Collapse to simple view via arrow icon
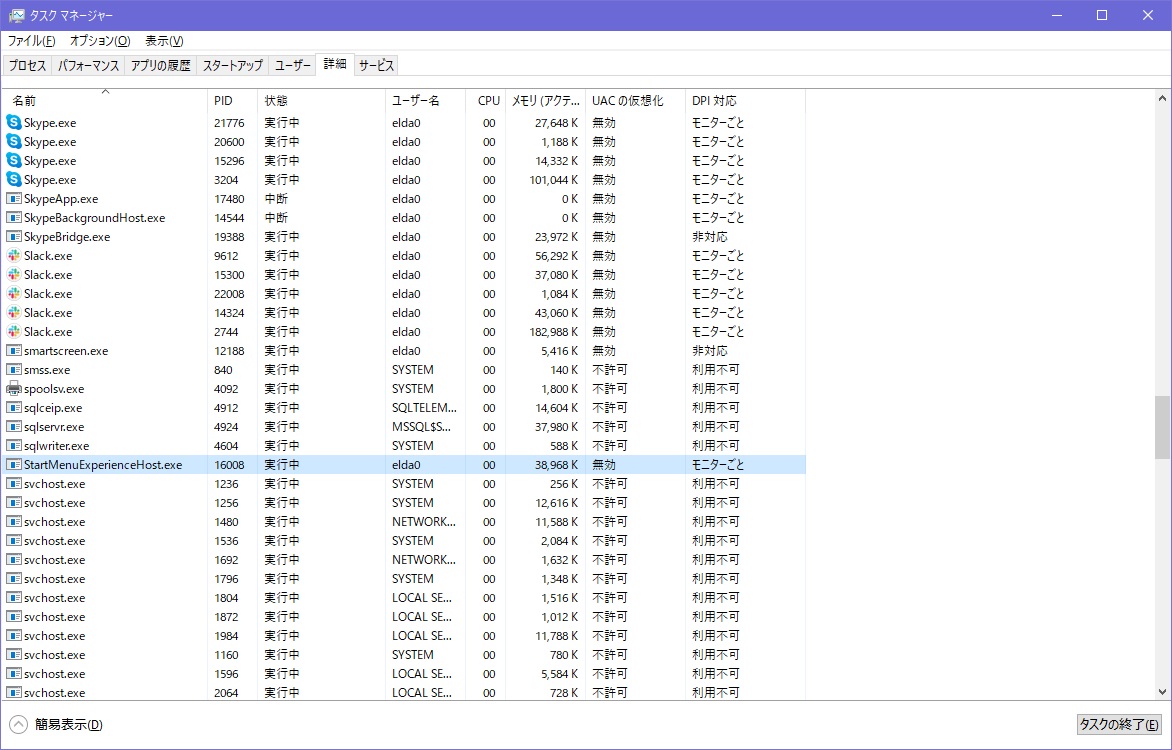Viewport: 1172px width, 750px height. (19, 724)
